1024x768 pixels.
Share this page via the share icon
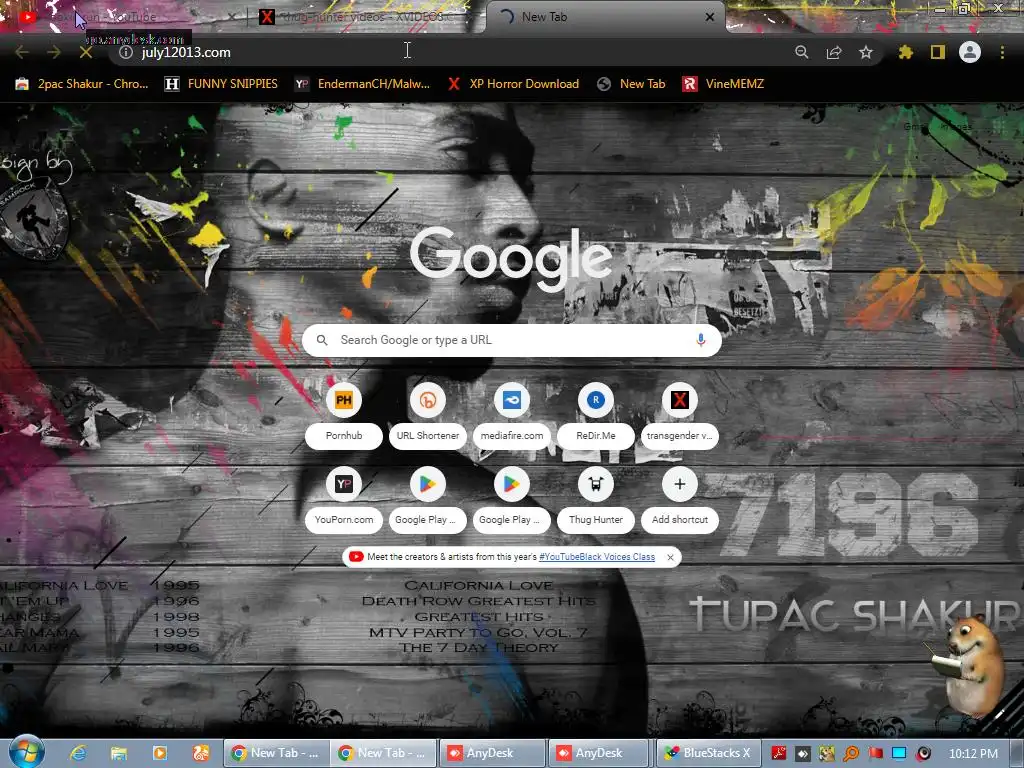(834, 52)
